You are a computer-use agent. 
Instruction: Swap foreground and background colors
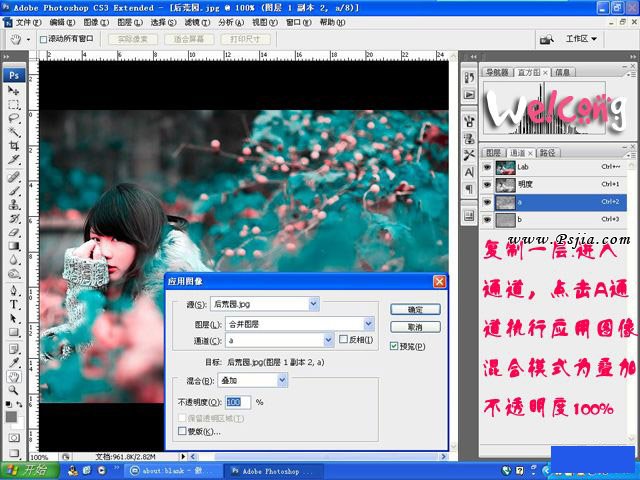click(19, 404)
